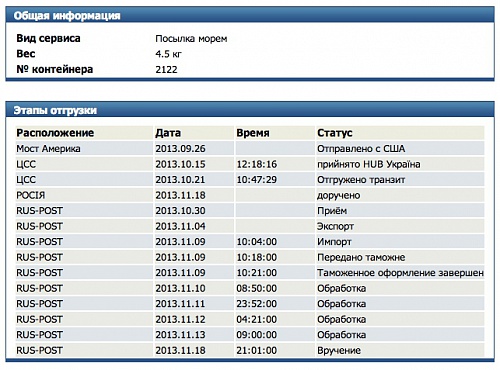Click the time '10:18:00'
The height and width of the screenshot is (370, 500).
point(257,257)
